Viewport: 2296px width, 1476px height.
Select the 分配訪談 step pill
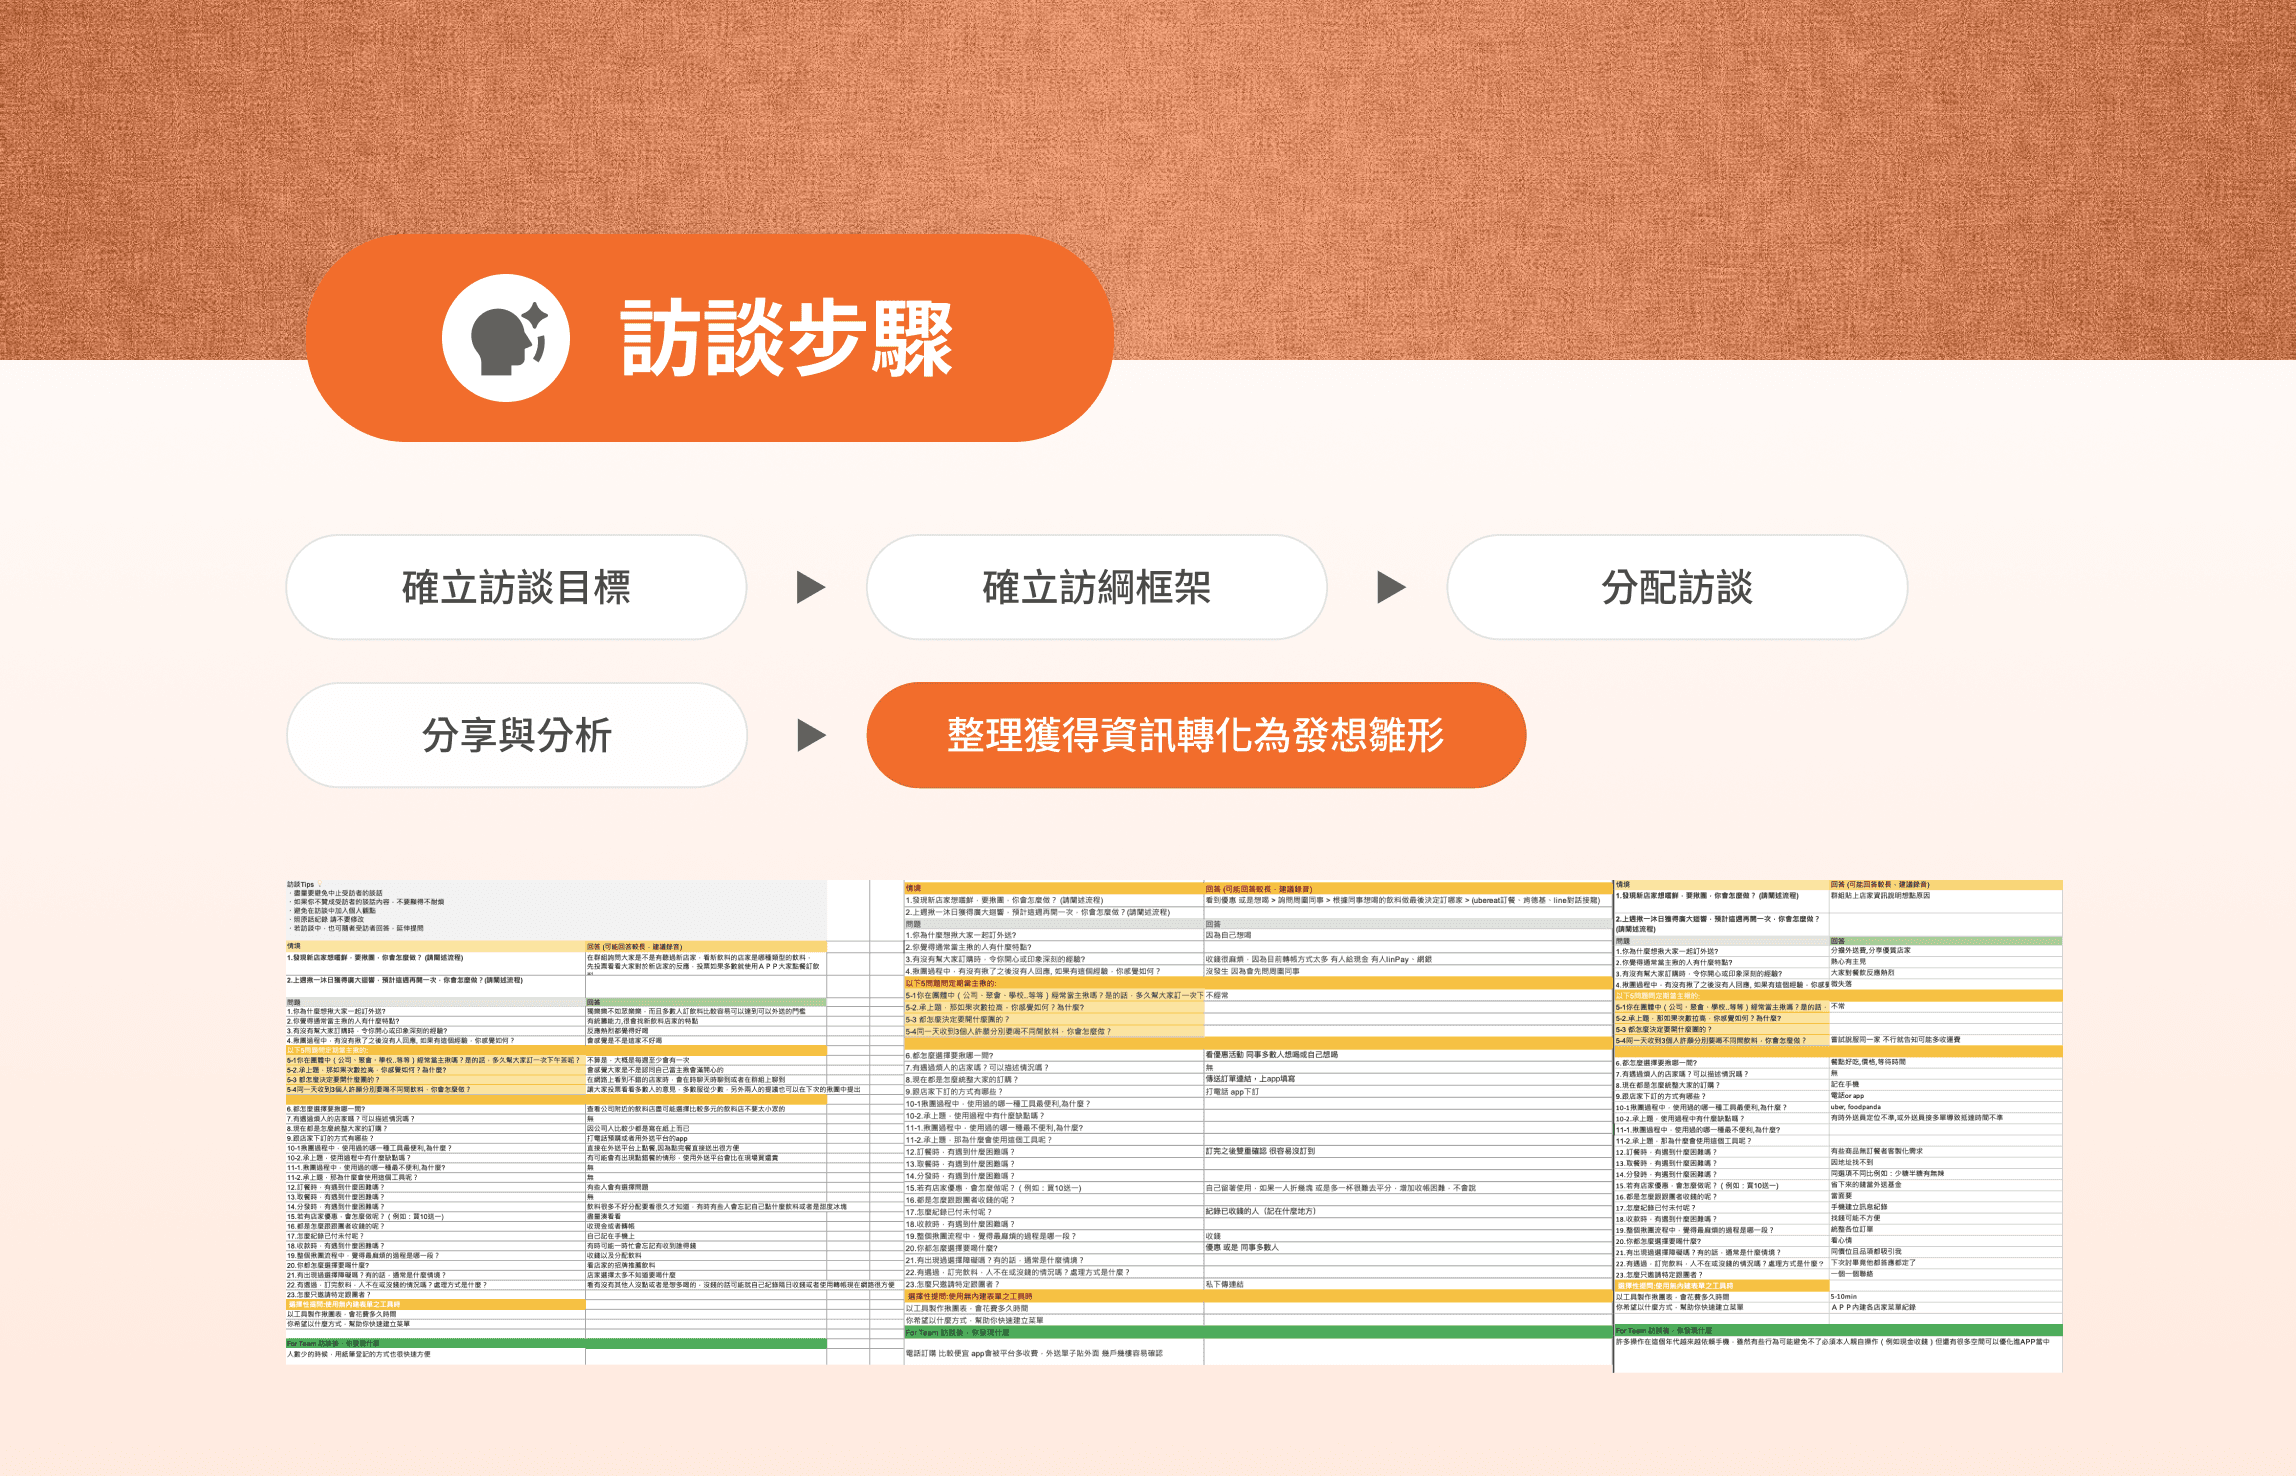pyautogui.click(x=1677, y=588)
